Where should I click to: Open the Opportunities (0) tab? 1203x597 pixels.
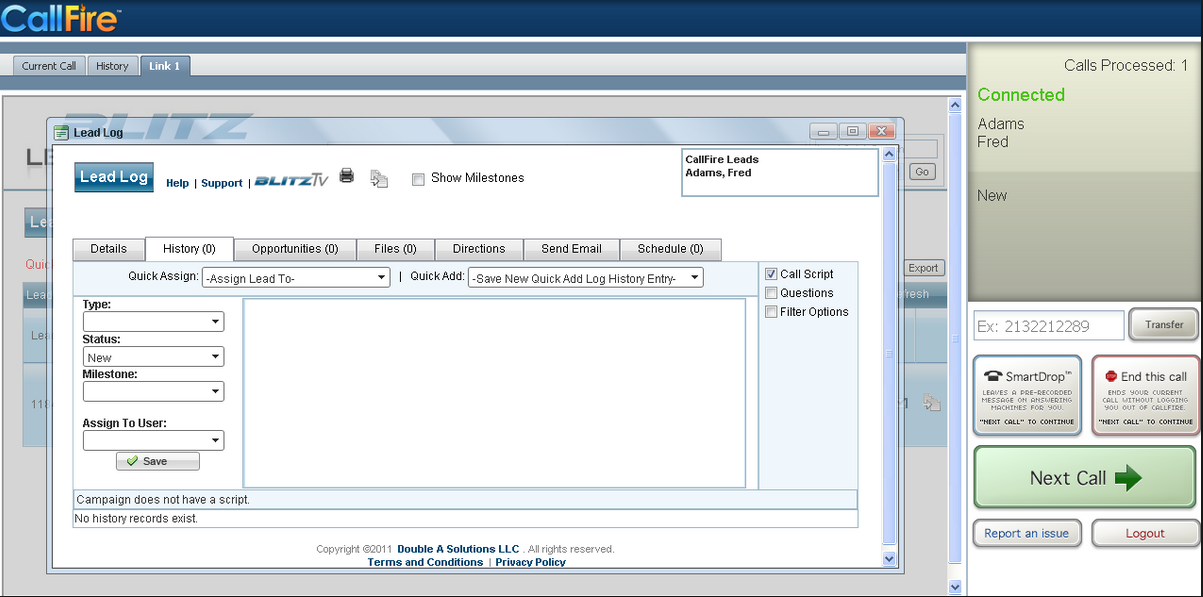point(295,249)
